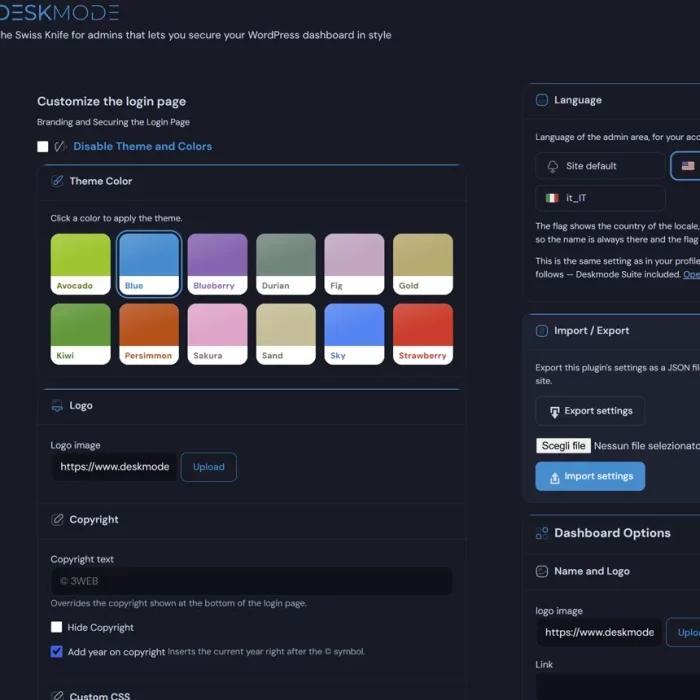Click the Italian flag icon
Viewport: 700px width, 700px height.
(x=552, y=198)
